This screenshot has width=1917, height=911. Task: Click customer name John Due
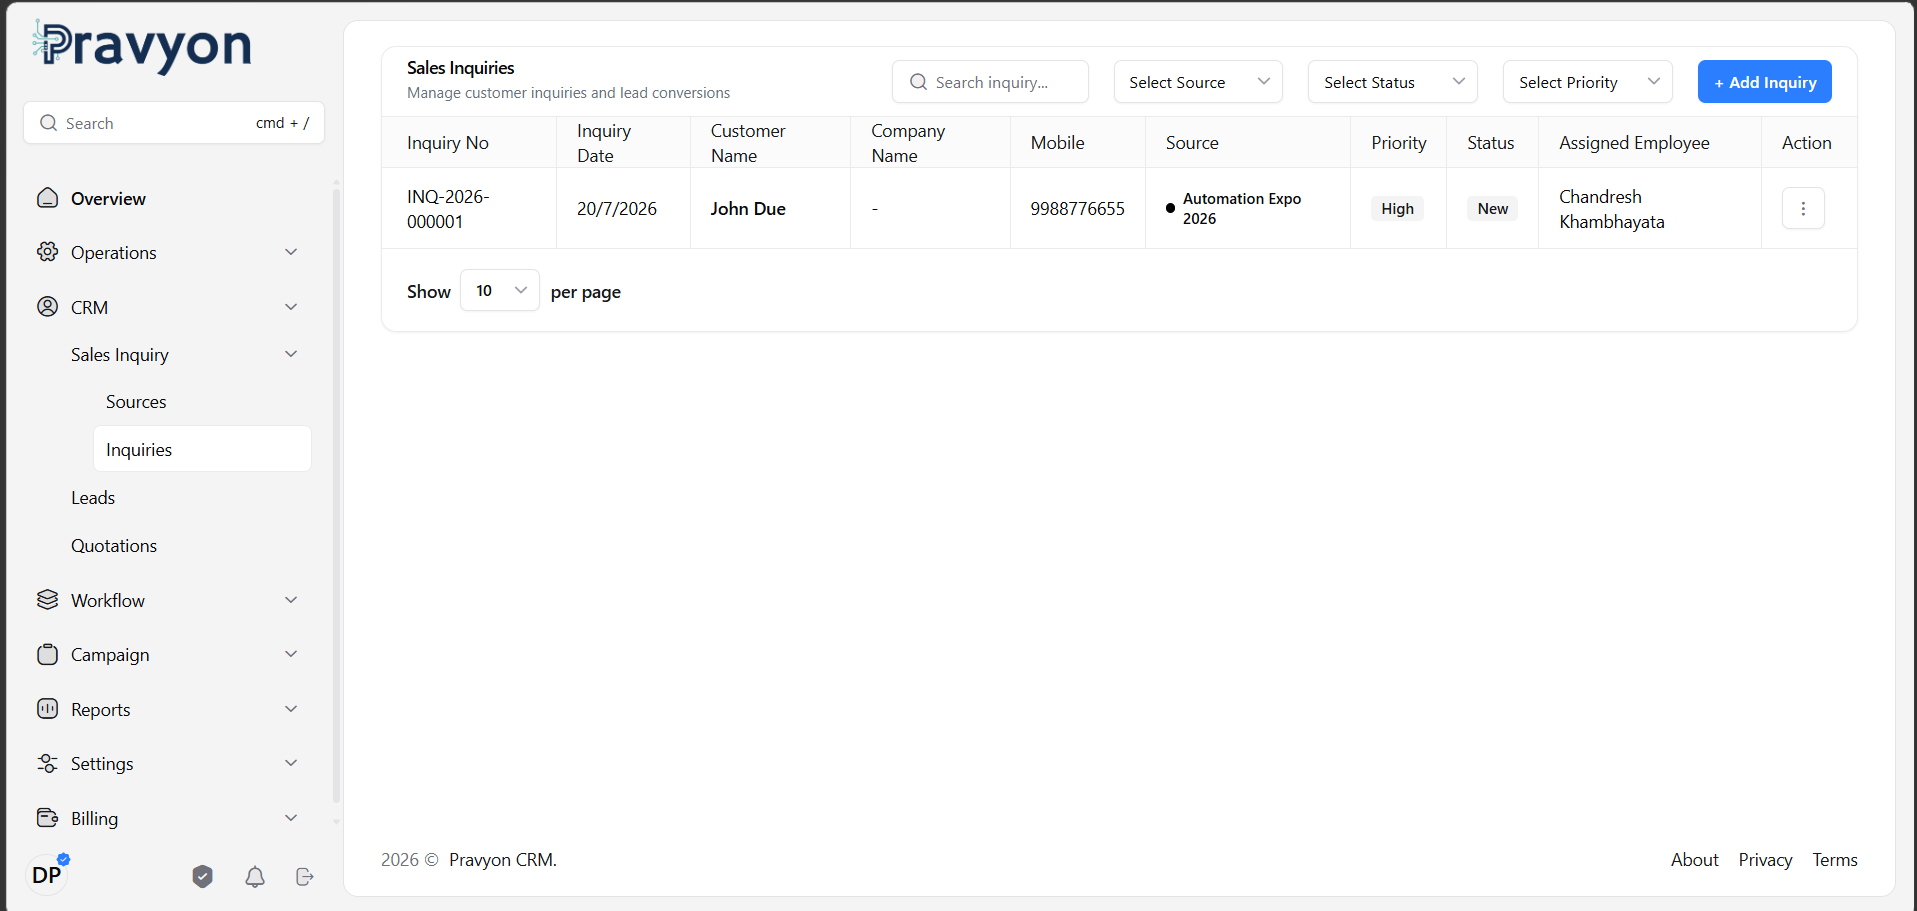click(748, 209)
